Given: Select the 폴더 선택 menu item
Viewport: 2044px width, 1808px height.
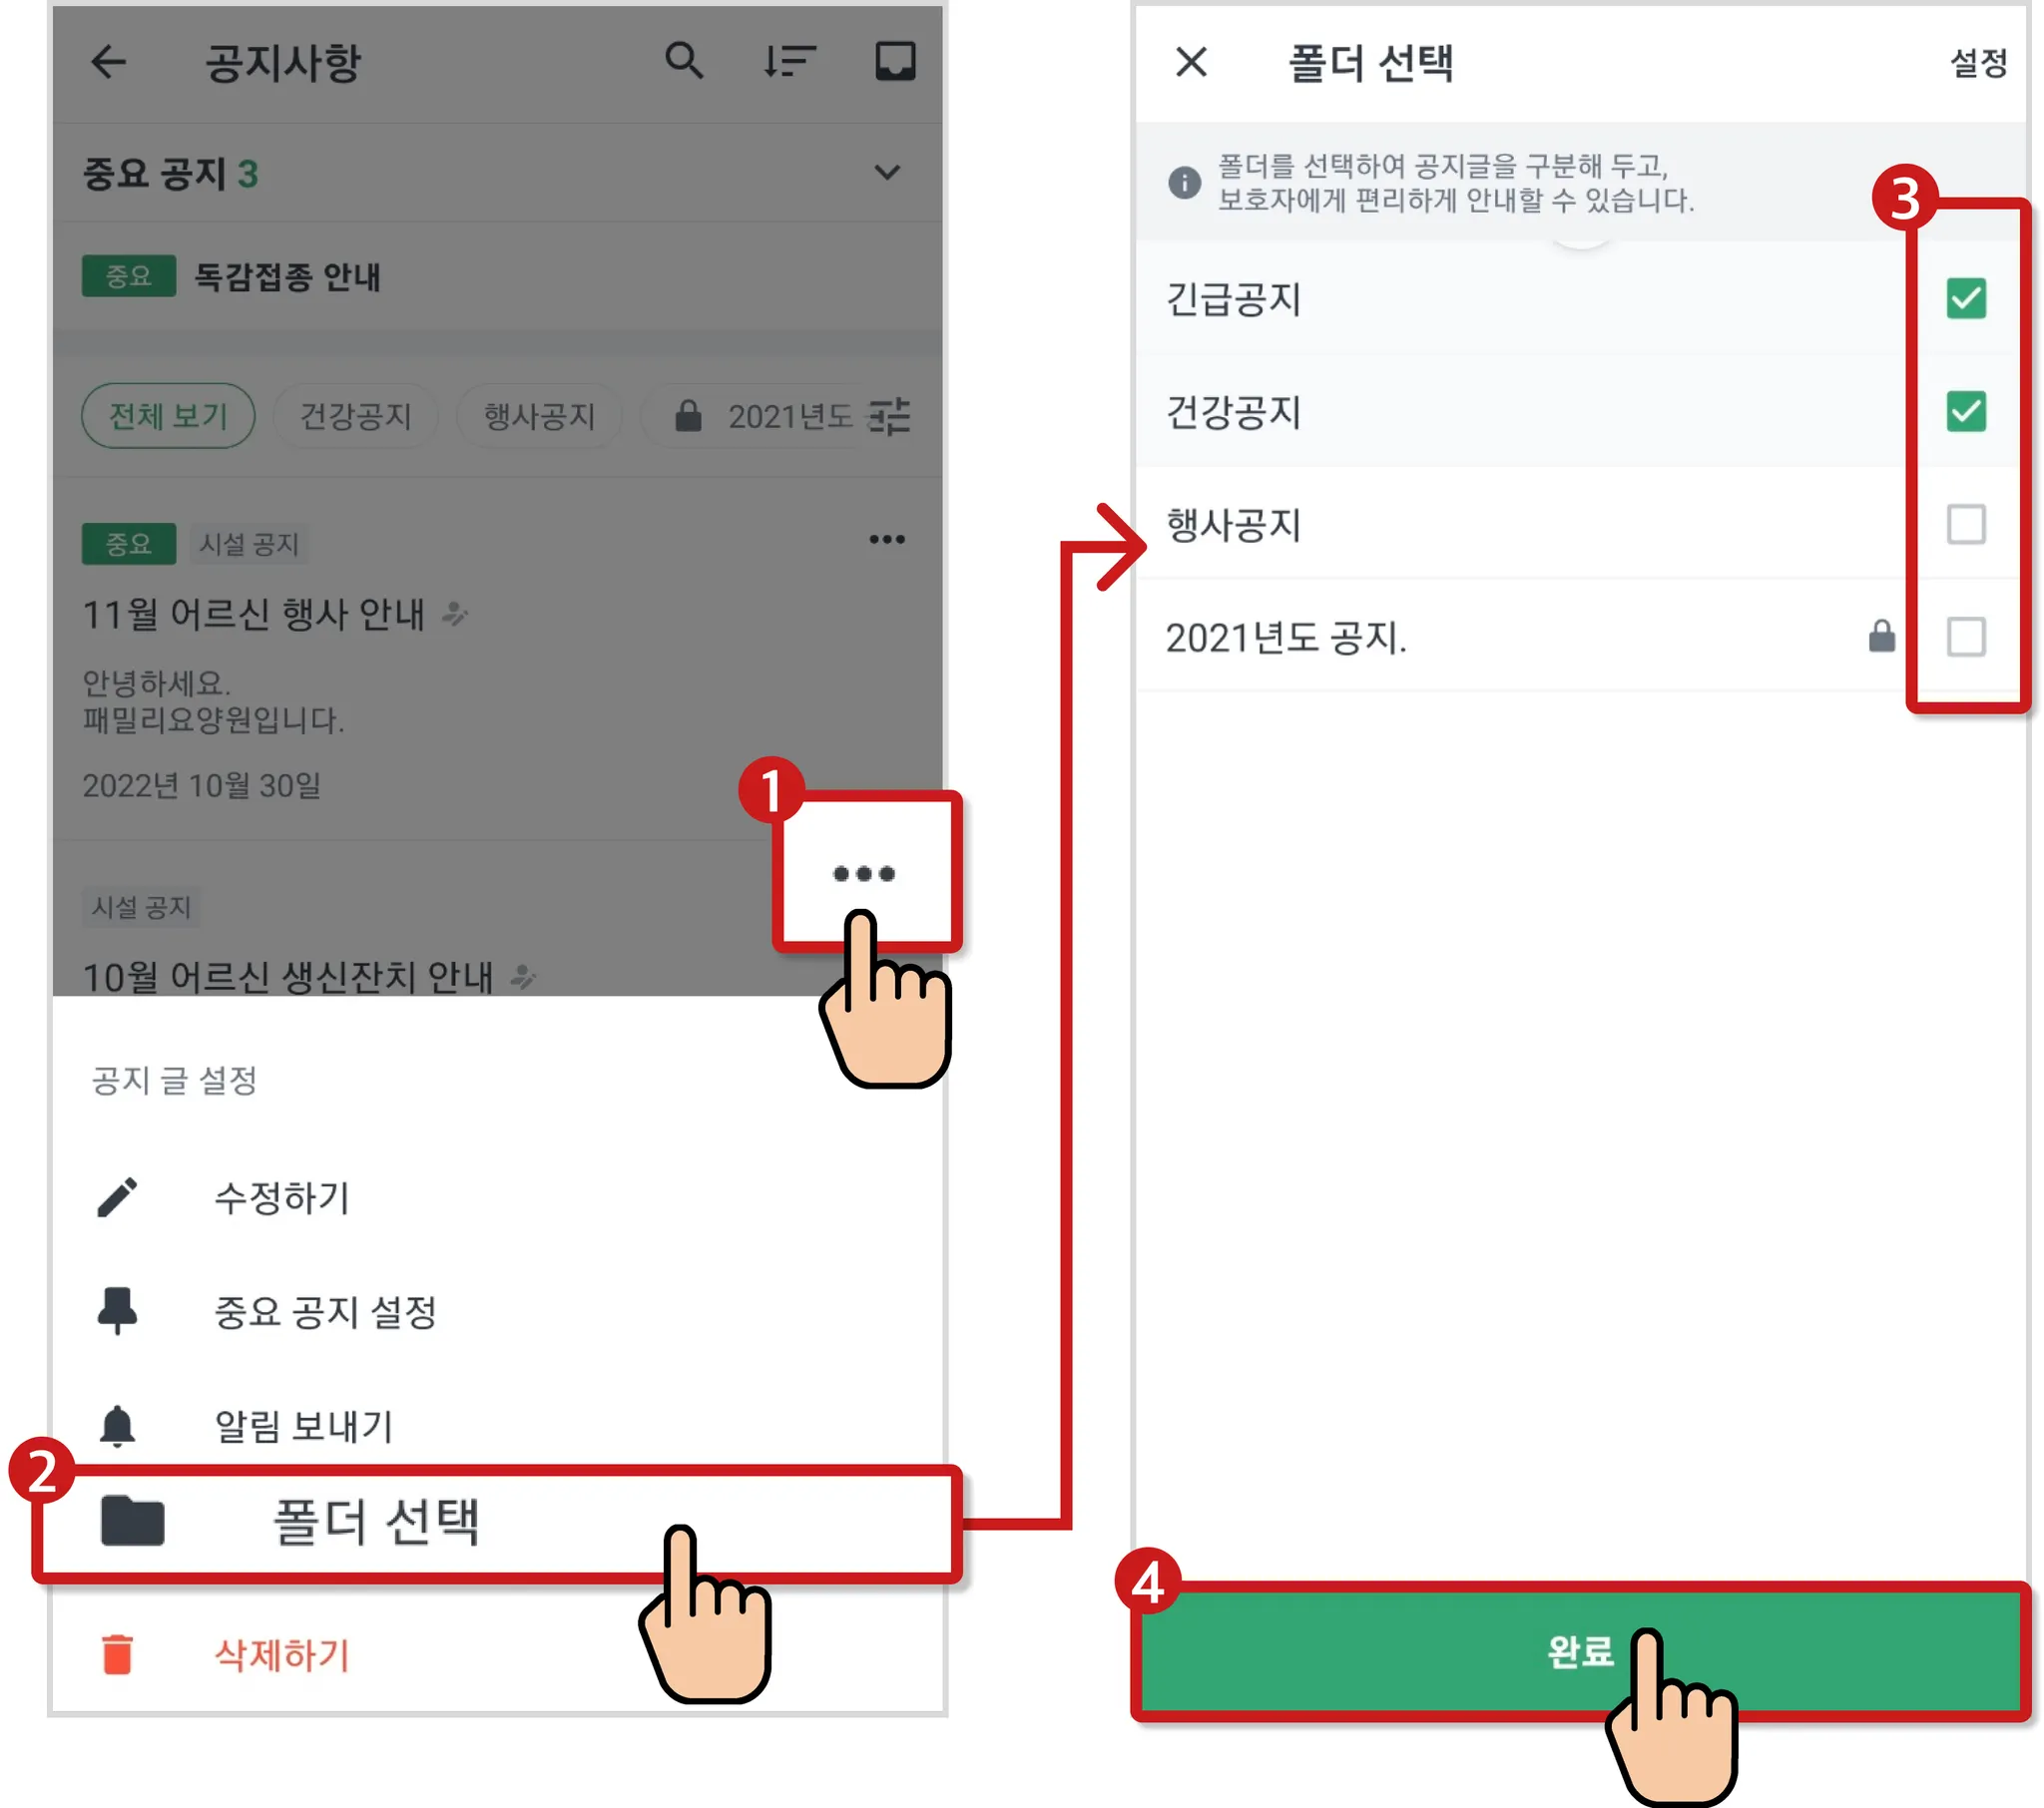Looking at the screenshot, I should 497,1523.
